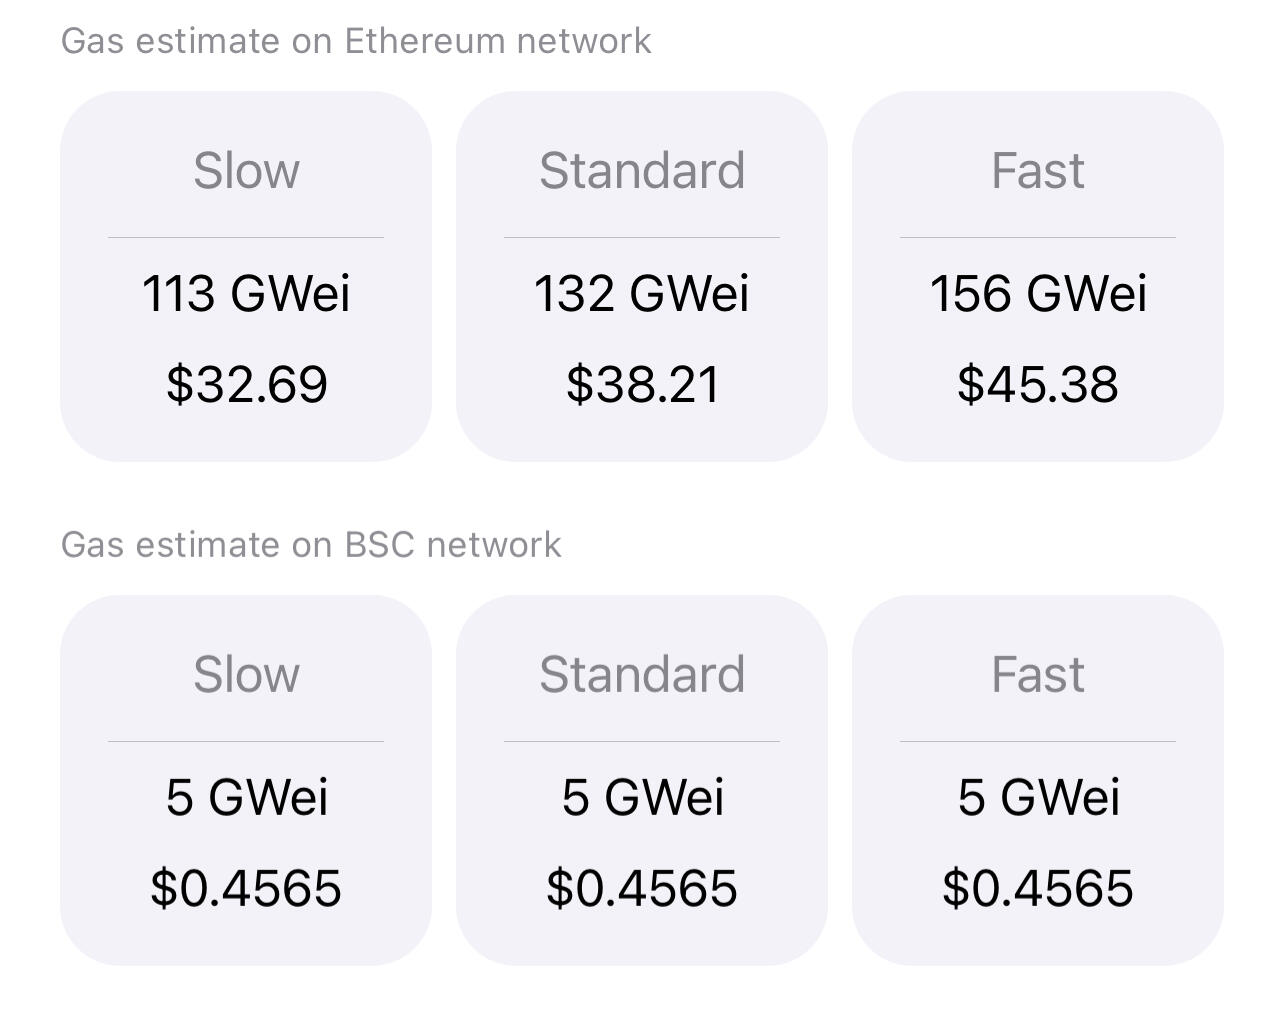
Task: Click the 156 GWei value
Action: (1038, 294)
